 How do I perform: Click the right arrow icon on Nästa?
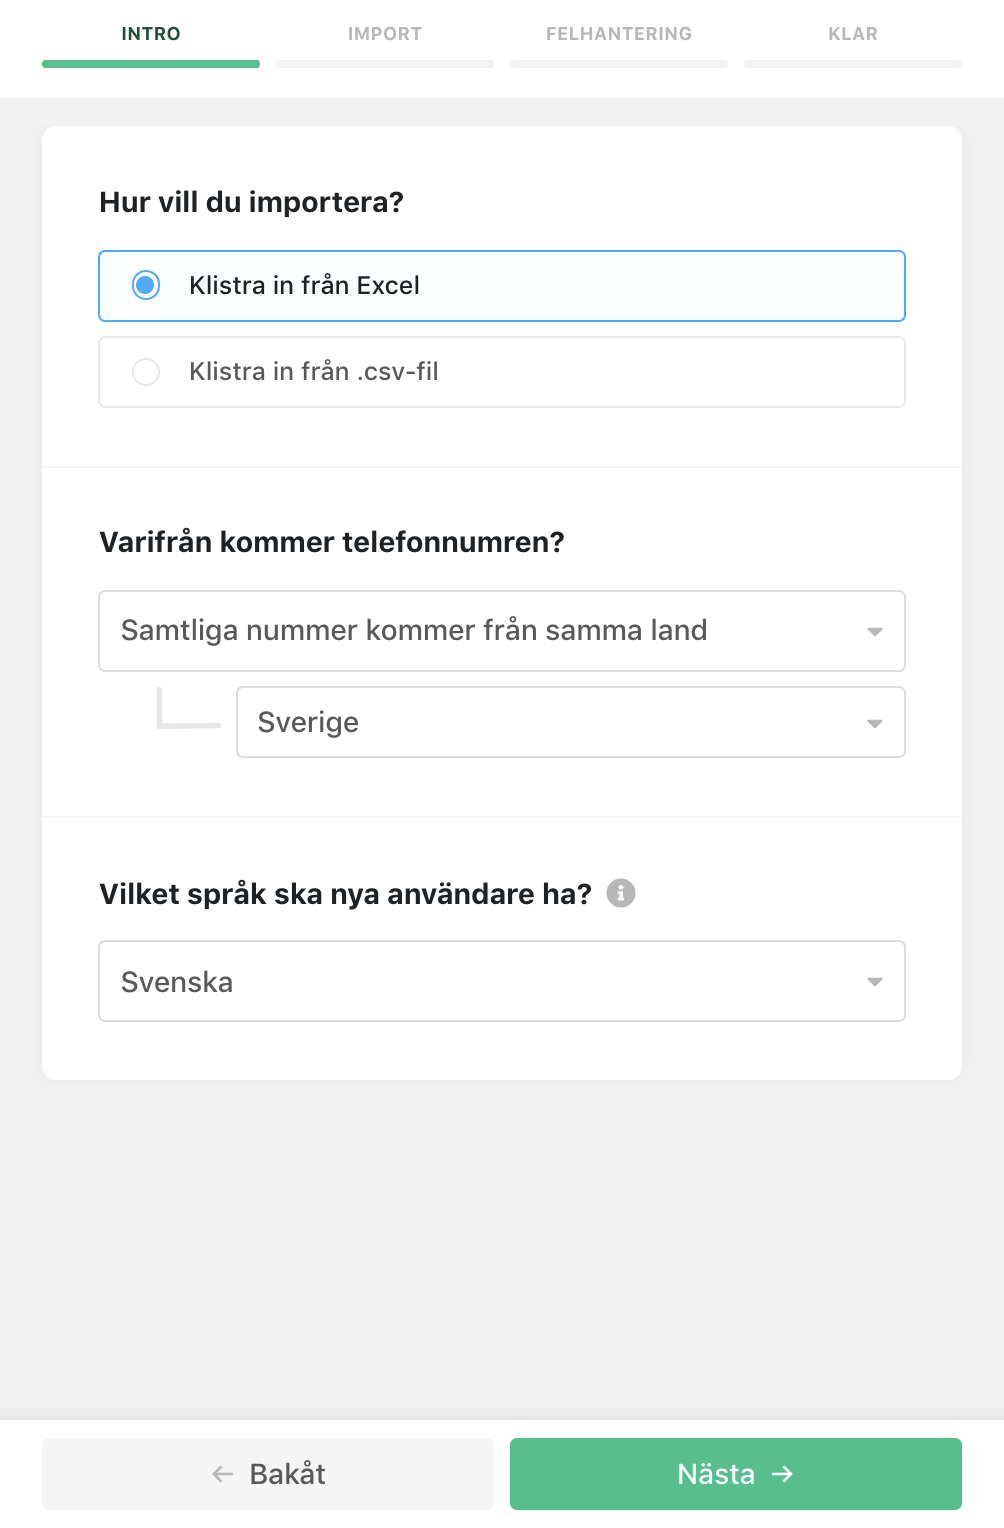click(x=782, y=1474)
